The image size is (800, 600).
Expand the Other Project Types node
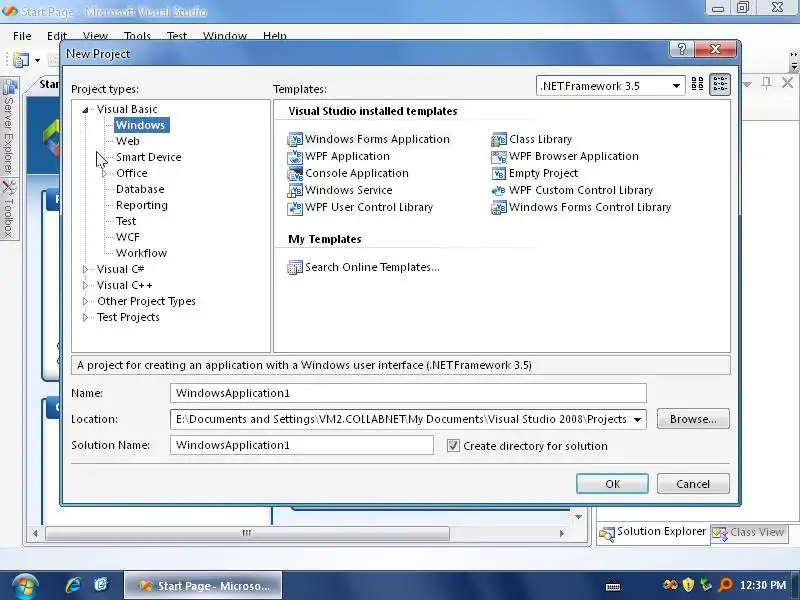[85, 301]
